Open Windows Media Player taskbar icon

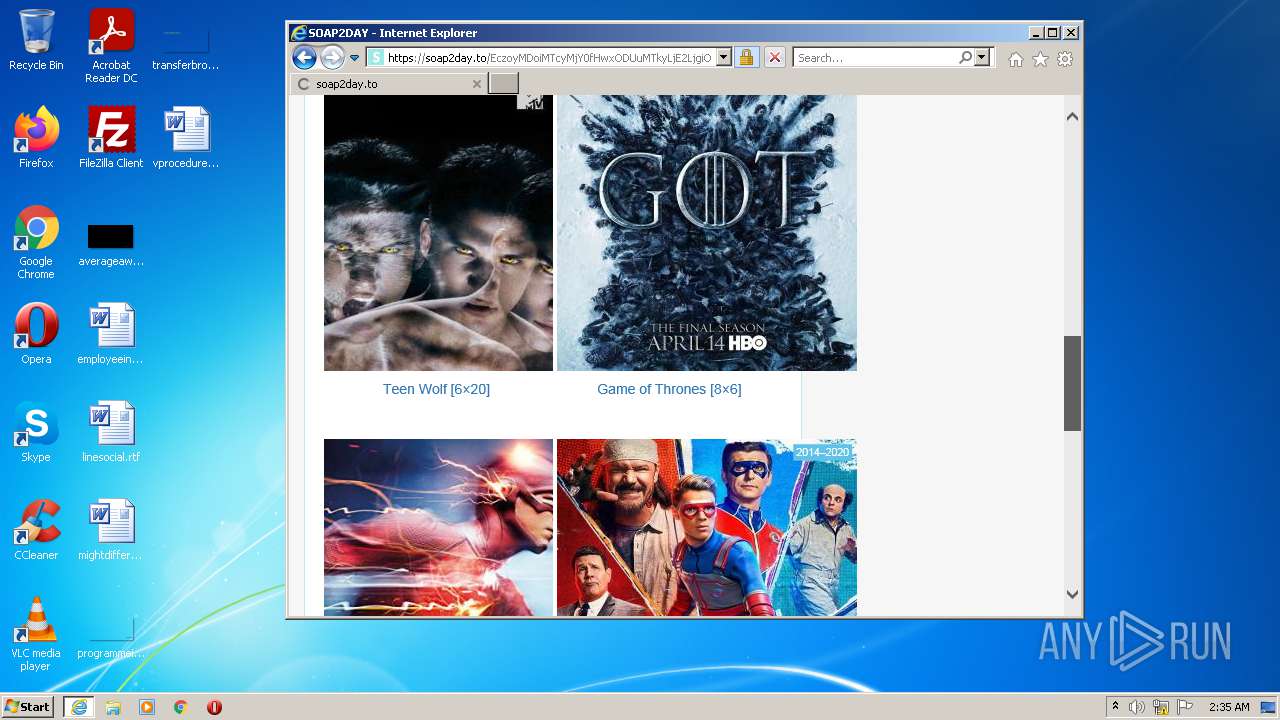click(x=147, y=707)
